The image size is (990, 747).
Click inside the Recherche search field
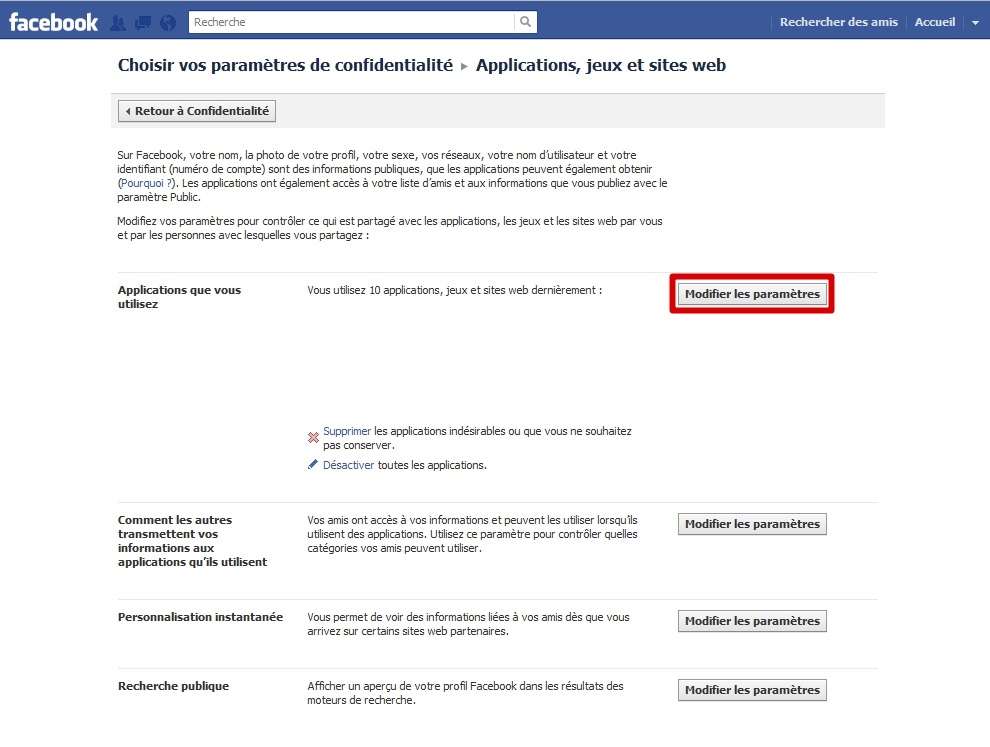tap(352, 22)
